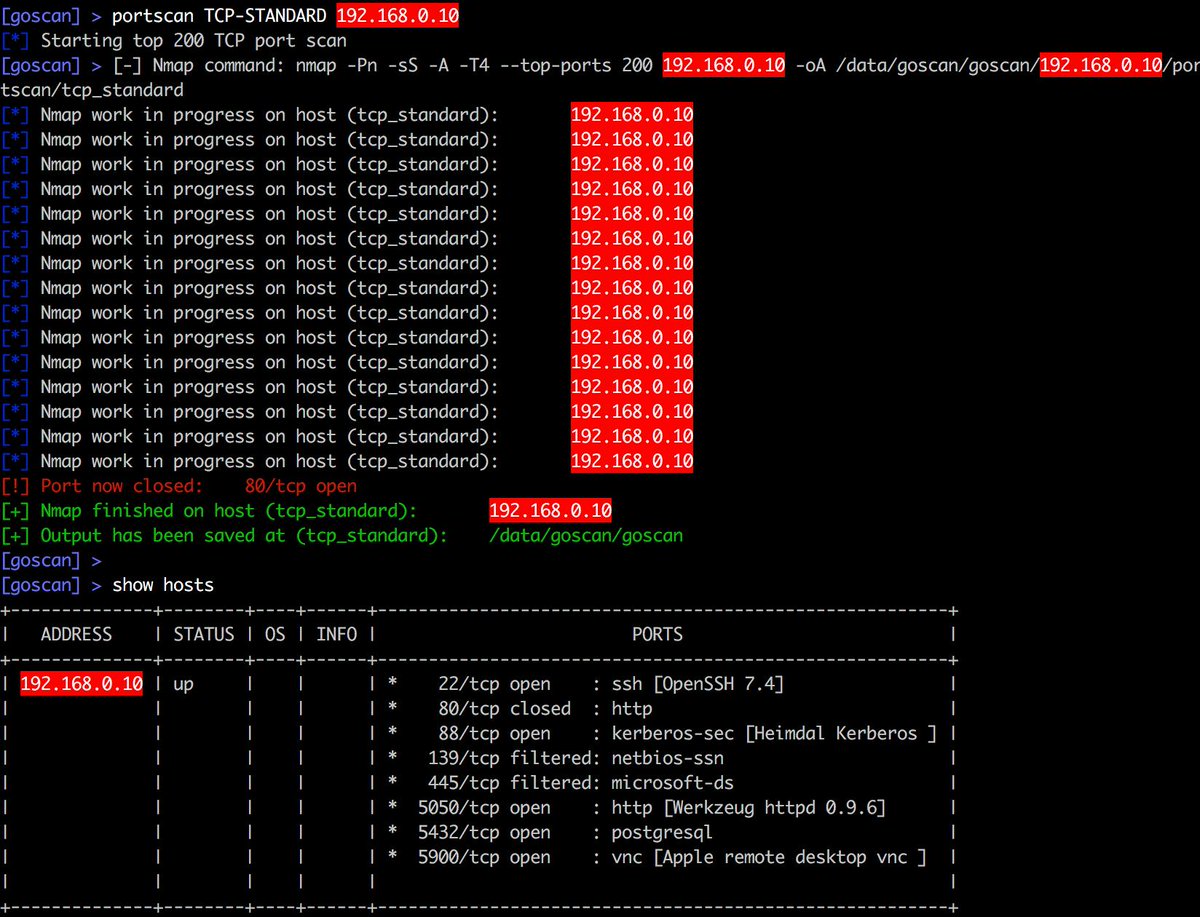Click 'http [Werkzeug httpd 0.9.6]' service text
Screen dimensions: 1200x917
(x=749, y=808)
